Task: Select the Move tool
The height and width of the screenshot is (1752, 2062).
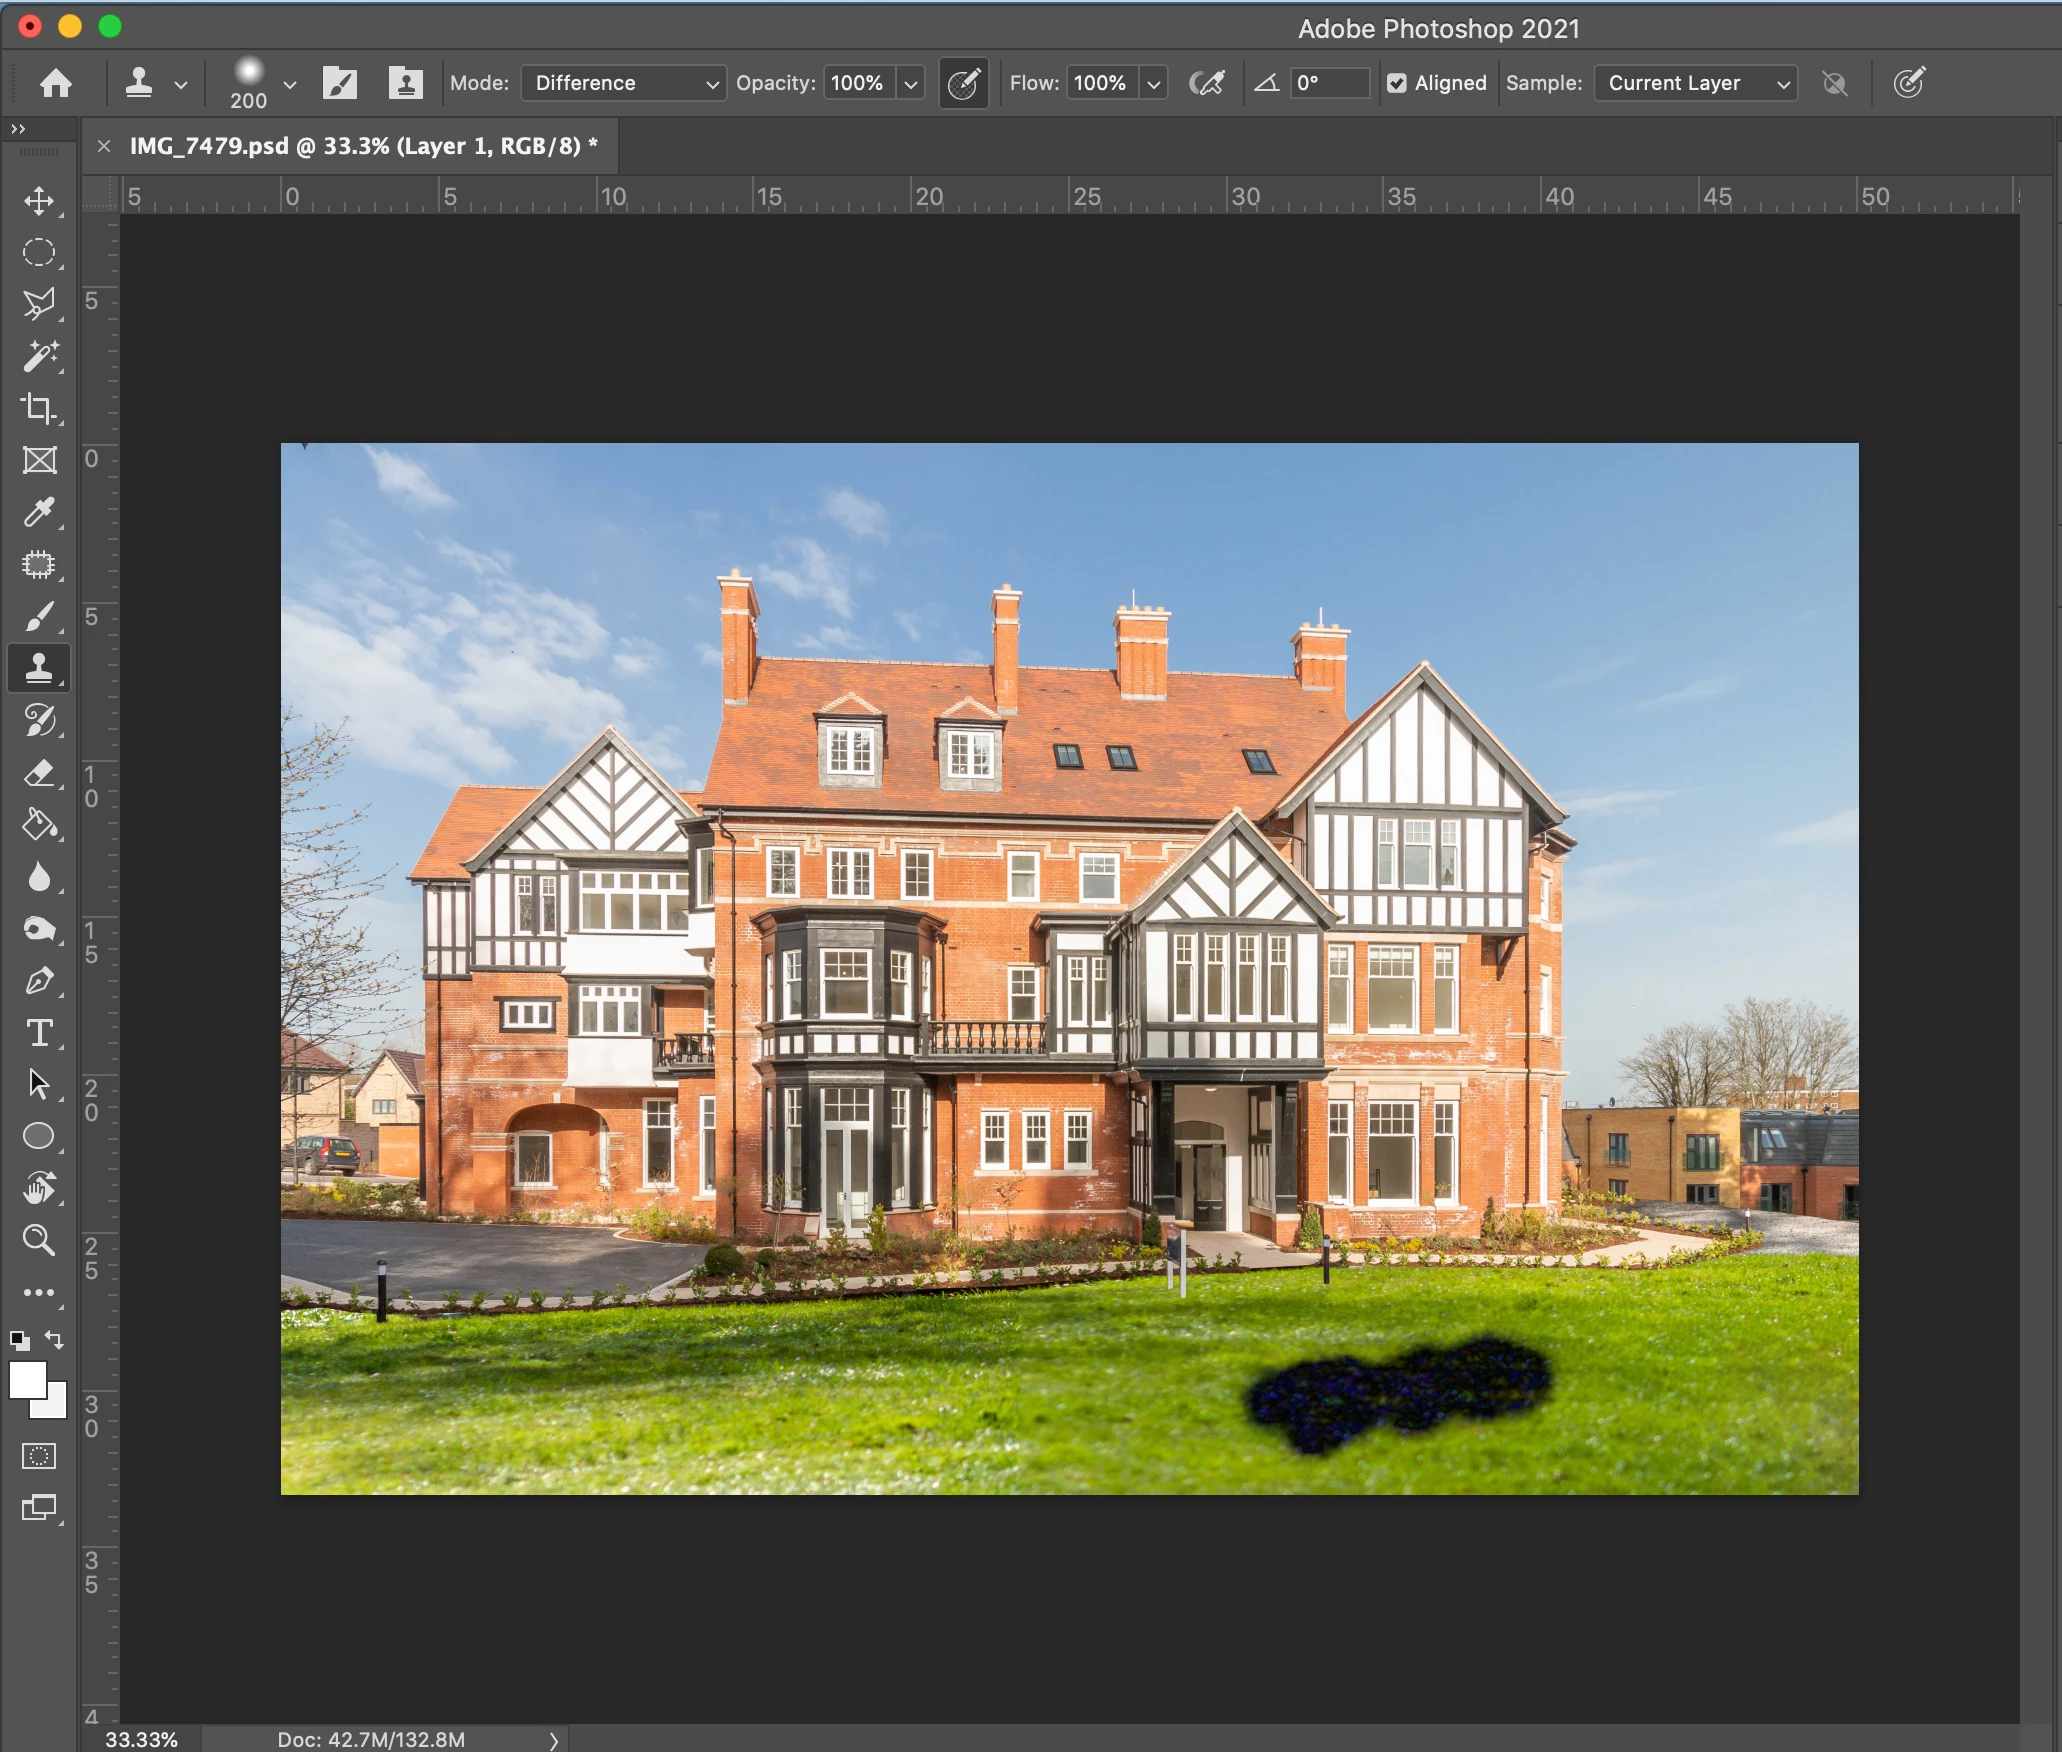Action: (x=39, y=201)
